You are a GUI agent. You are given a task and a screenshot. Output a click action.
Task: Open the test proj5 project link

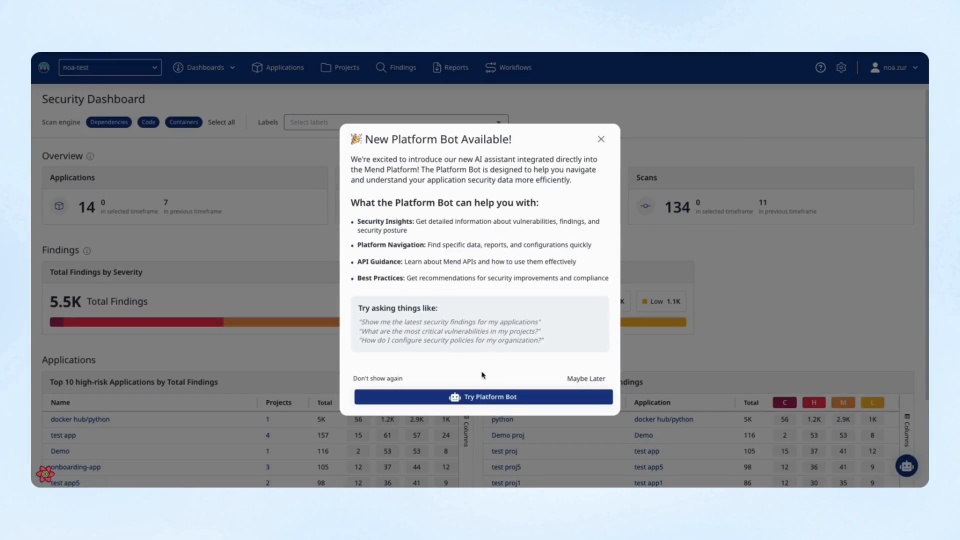tap(506, 467)
